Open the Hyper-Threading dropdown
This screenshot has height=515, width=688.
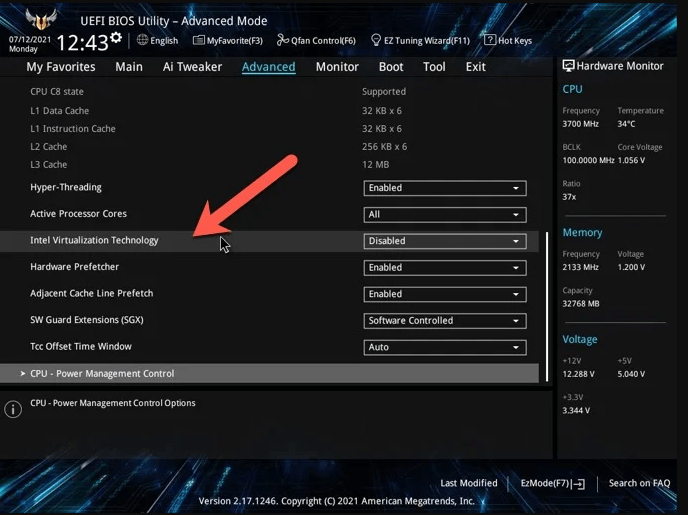(445, 188)
